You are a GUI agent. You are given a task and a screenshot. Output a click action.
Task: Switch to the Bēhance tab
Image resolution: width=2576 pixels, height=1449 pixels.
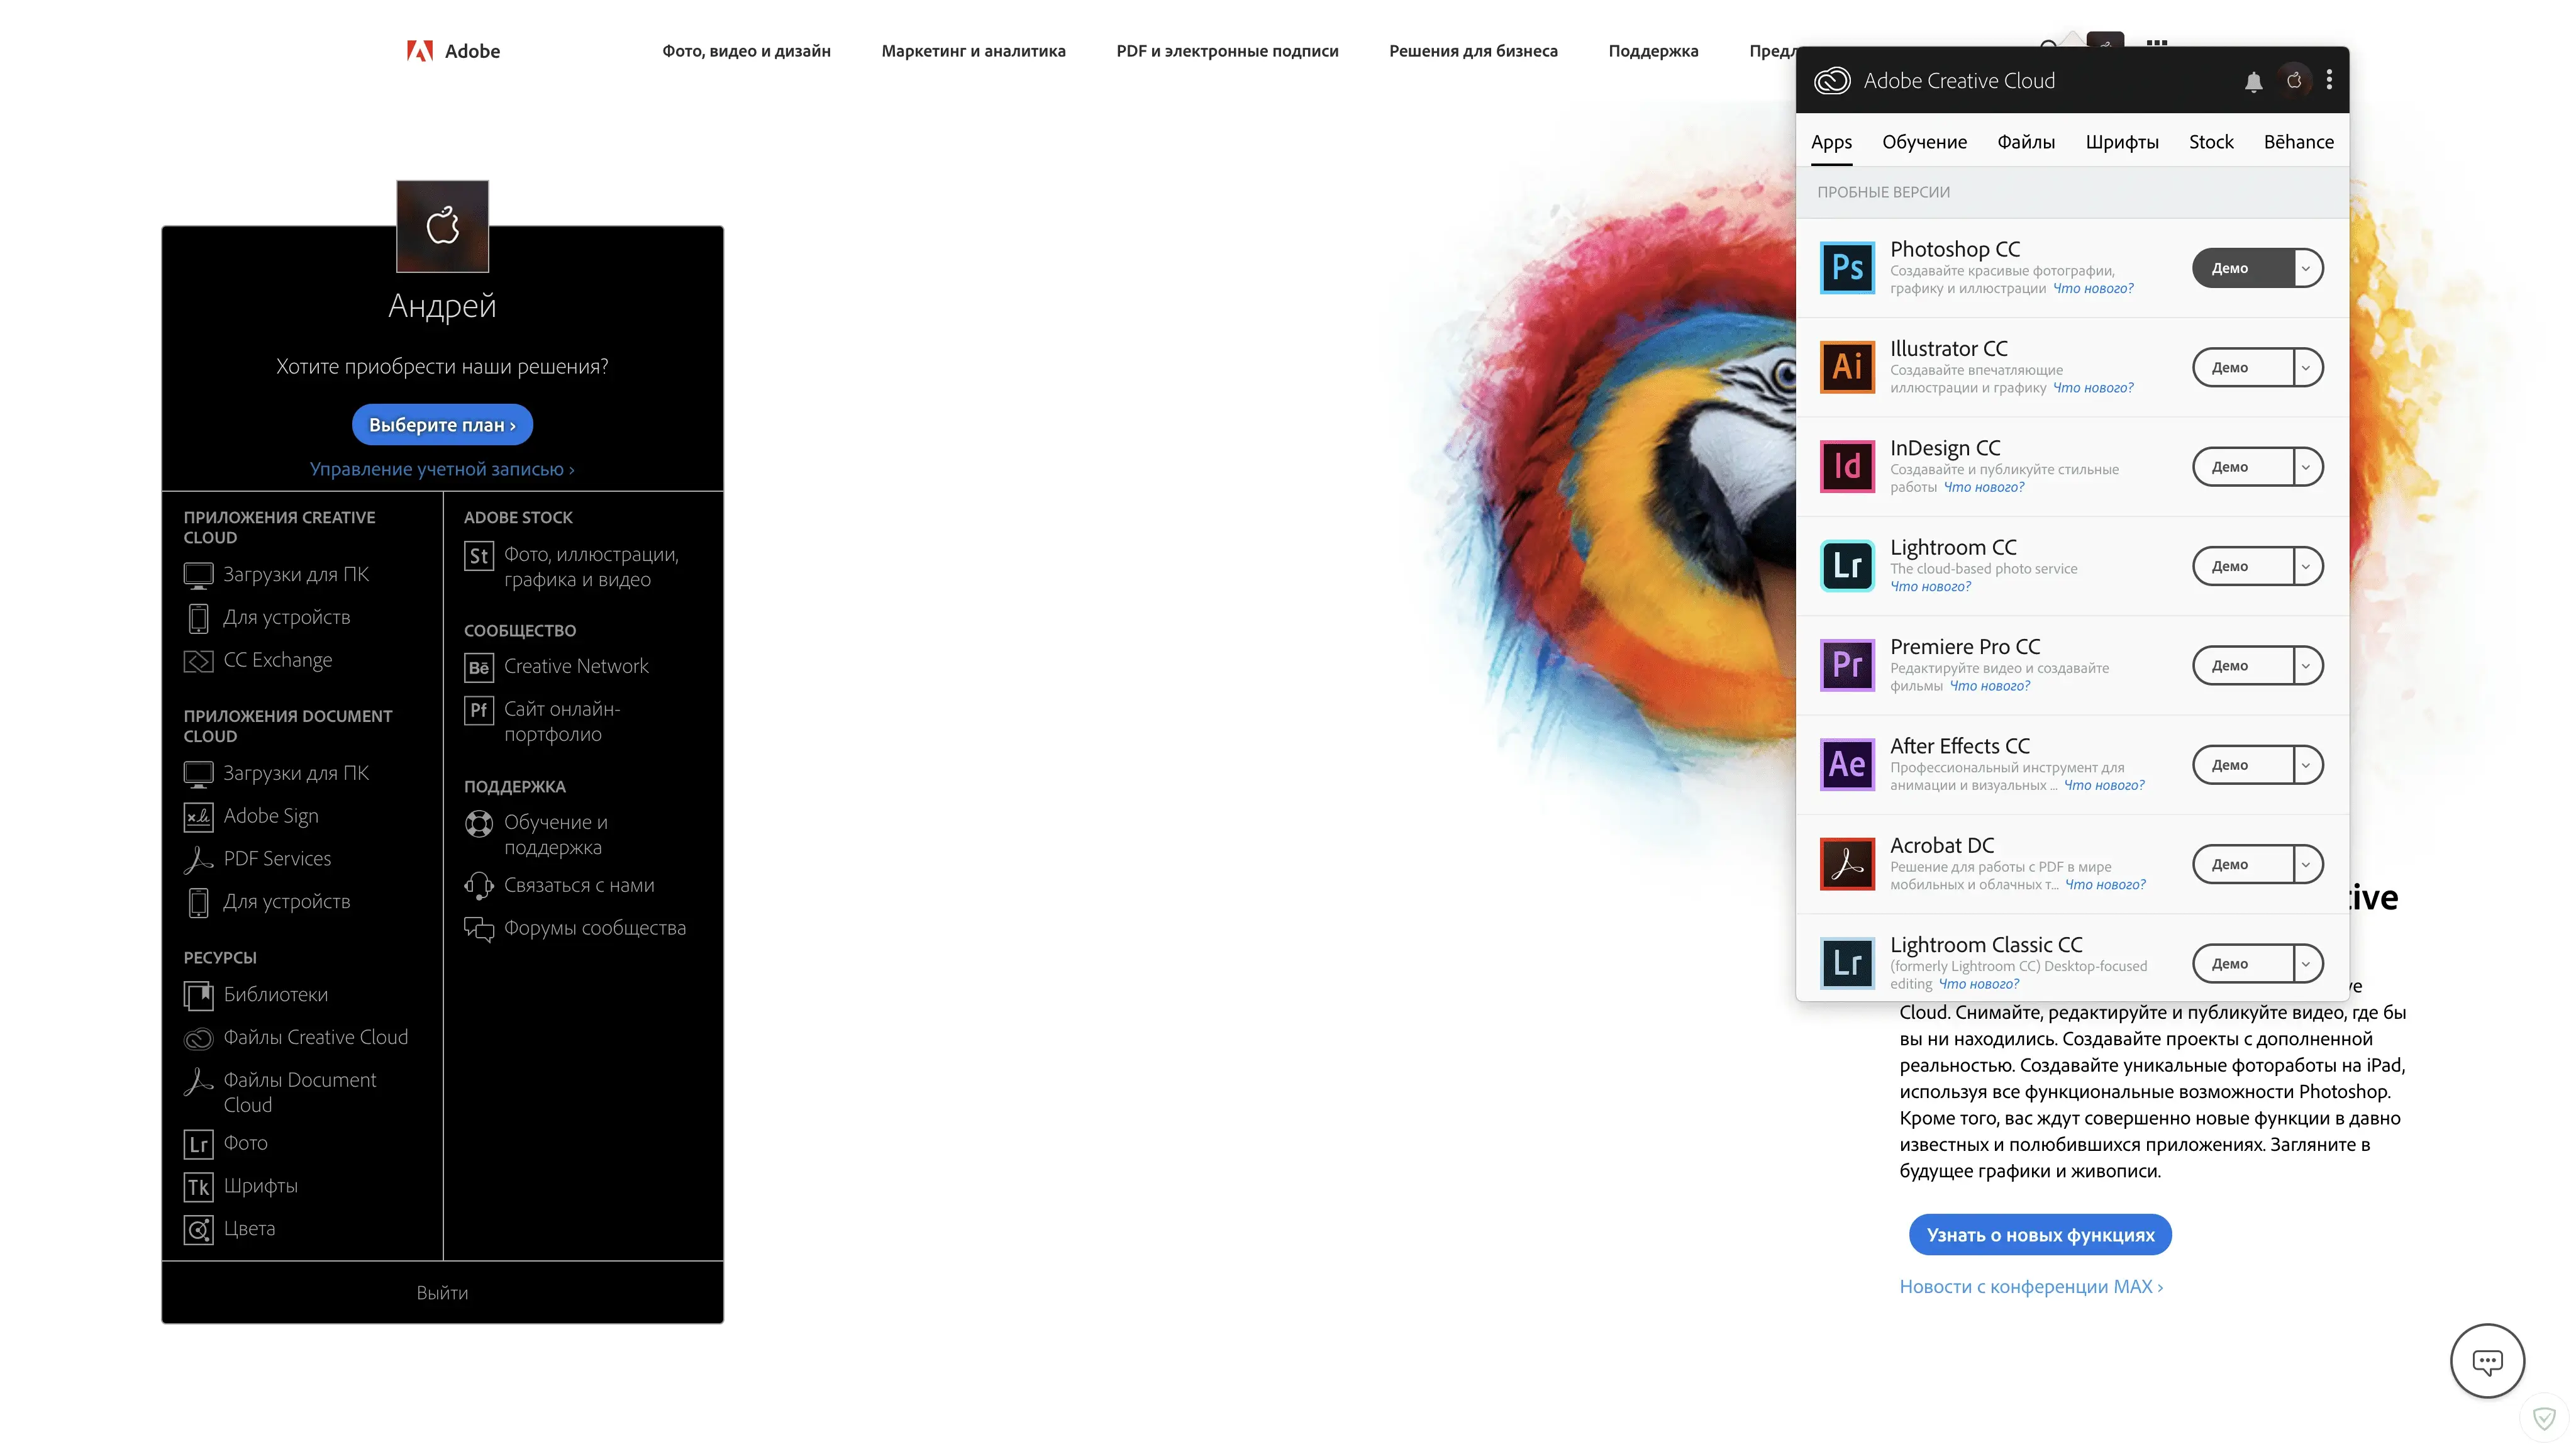click(2298, 142)
